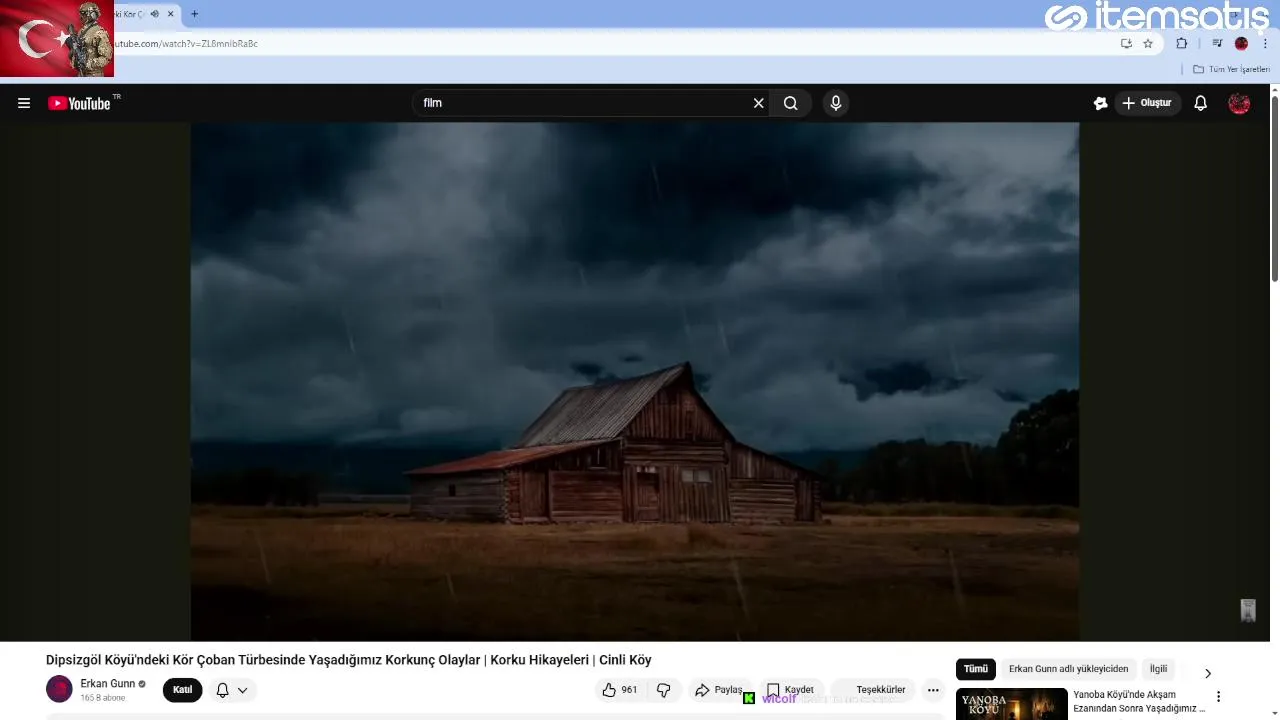
Task: Open Chrome media control icon
Action: coord(1217,43)
